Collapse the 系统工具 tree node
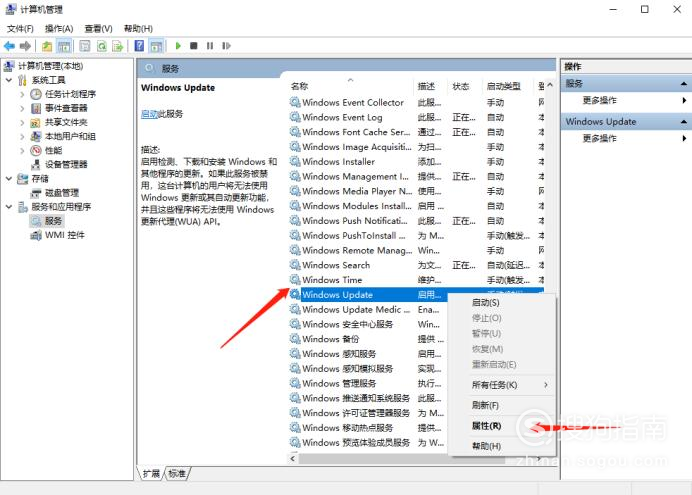Screen dimensions: 692x495 click(x=9, y=80)
